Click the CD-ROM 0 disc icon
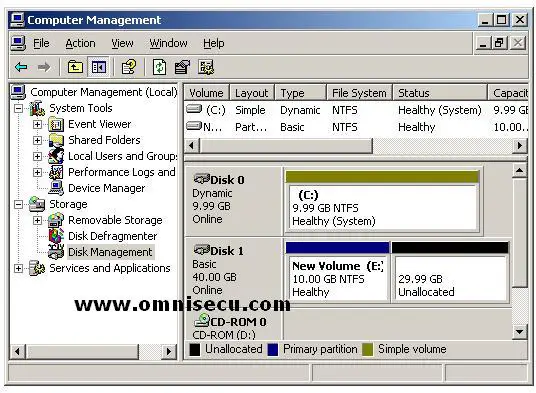The height and width of the screenshot is (393, 536). [202, 321]
